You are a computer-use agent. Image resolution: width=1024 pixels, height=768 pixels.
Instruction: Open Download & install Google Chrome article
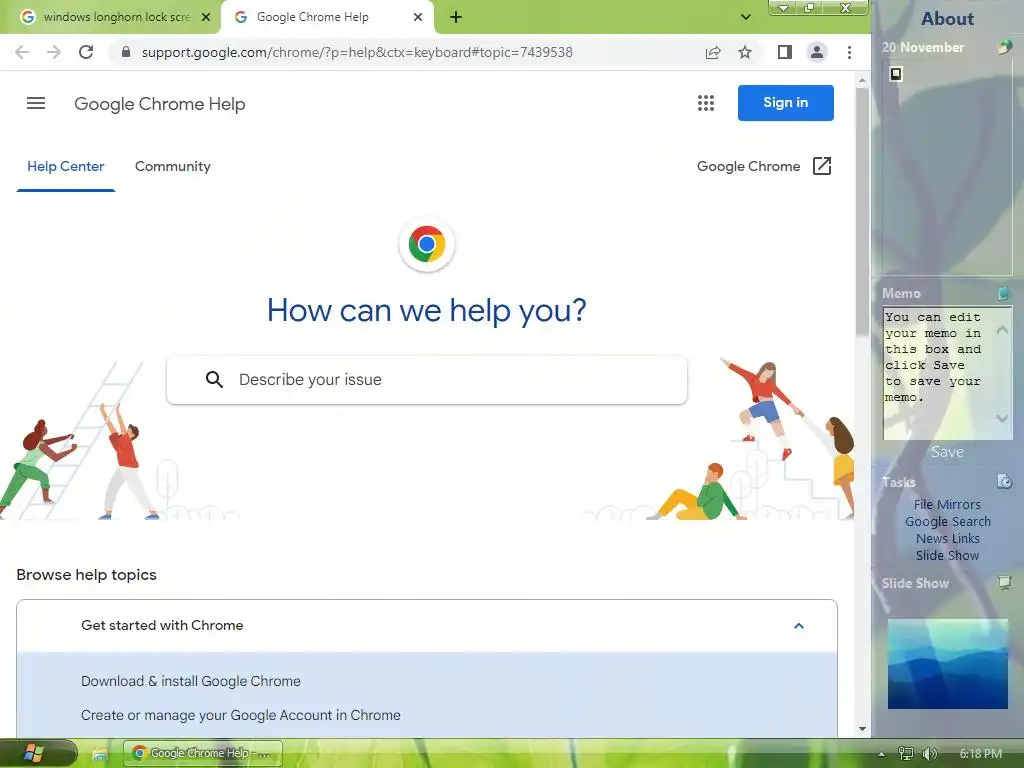pyautogui.click(x=191, y=681)
